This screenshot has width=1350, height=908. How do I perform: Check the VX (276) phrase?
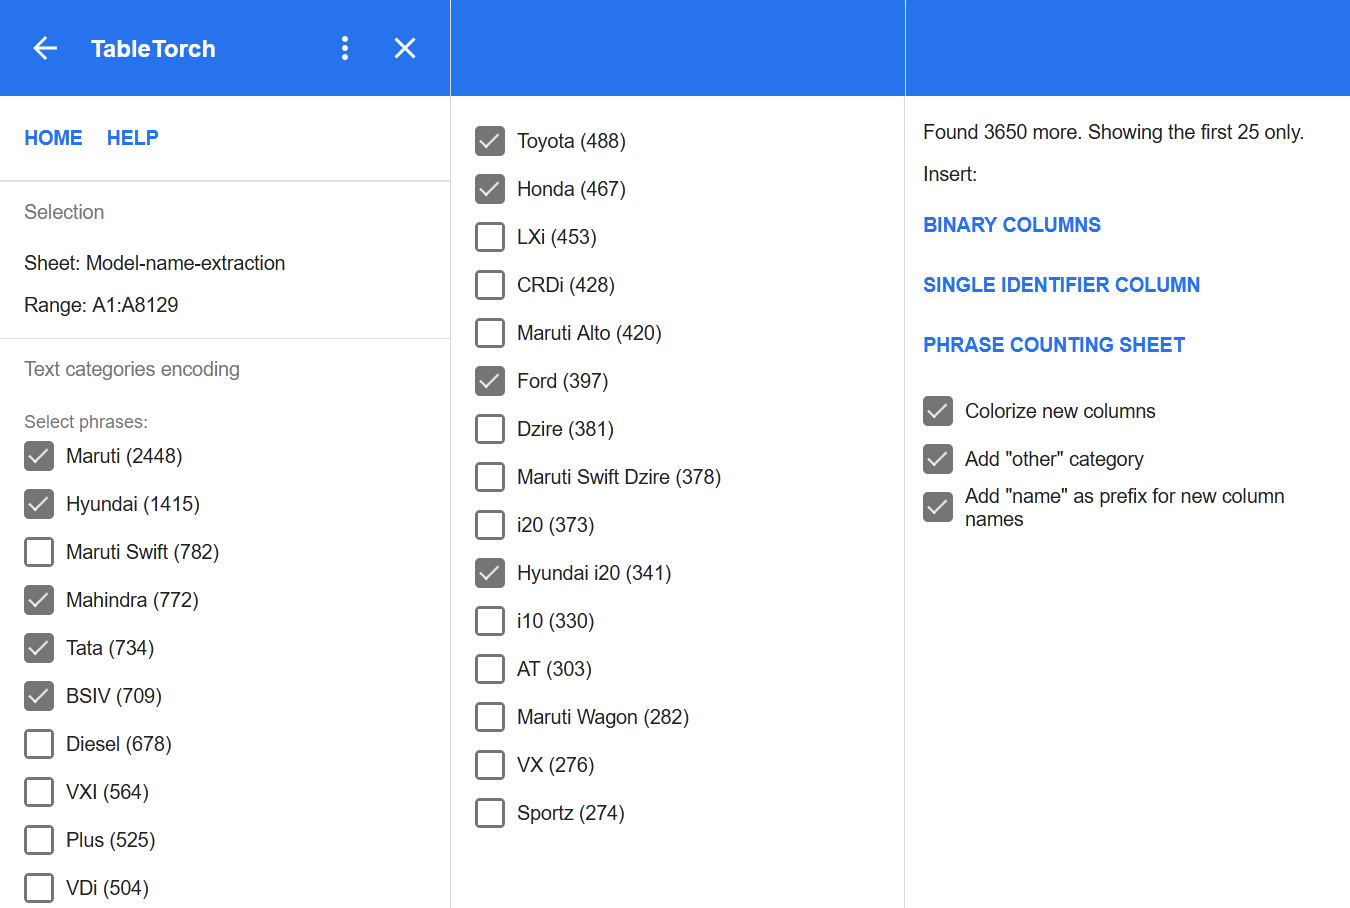(490, 765)
